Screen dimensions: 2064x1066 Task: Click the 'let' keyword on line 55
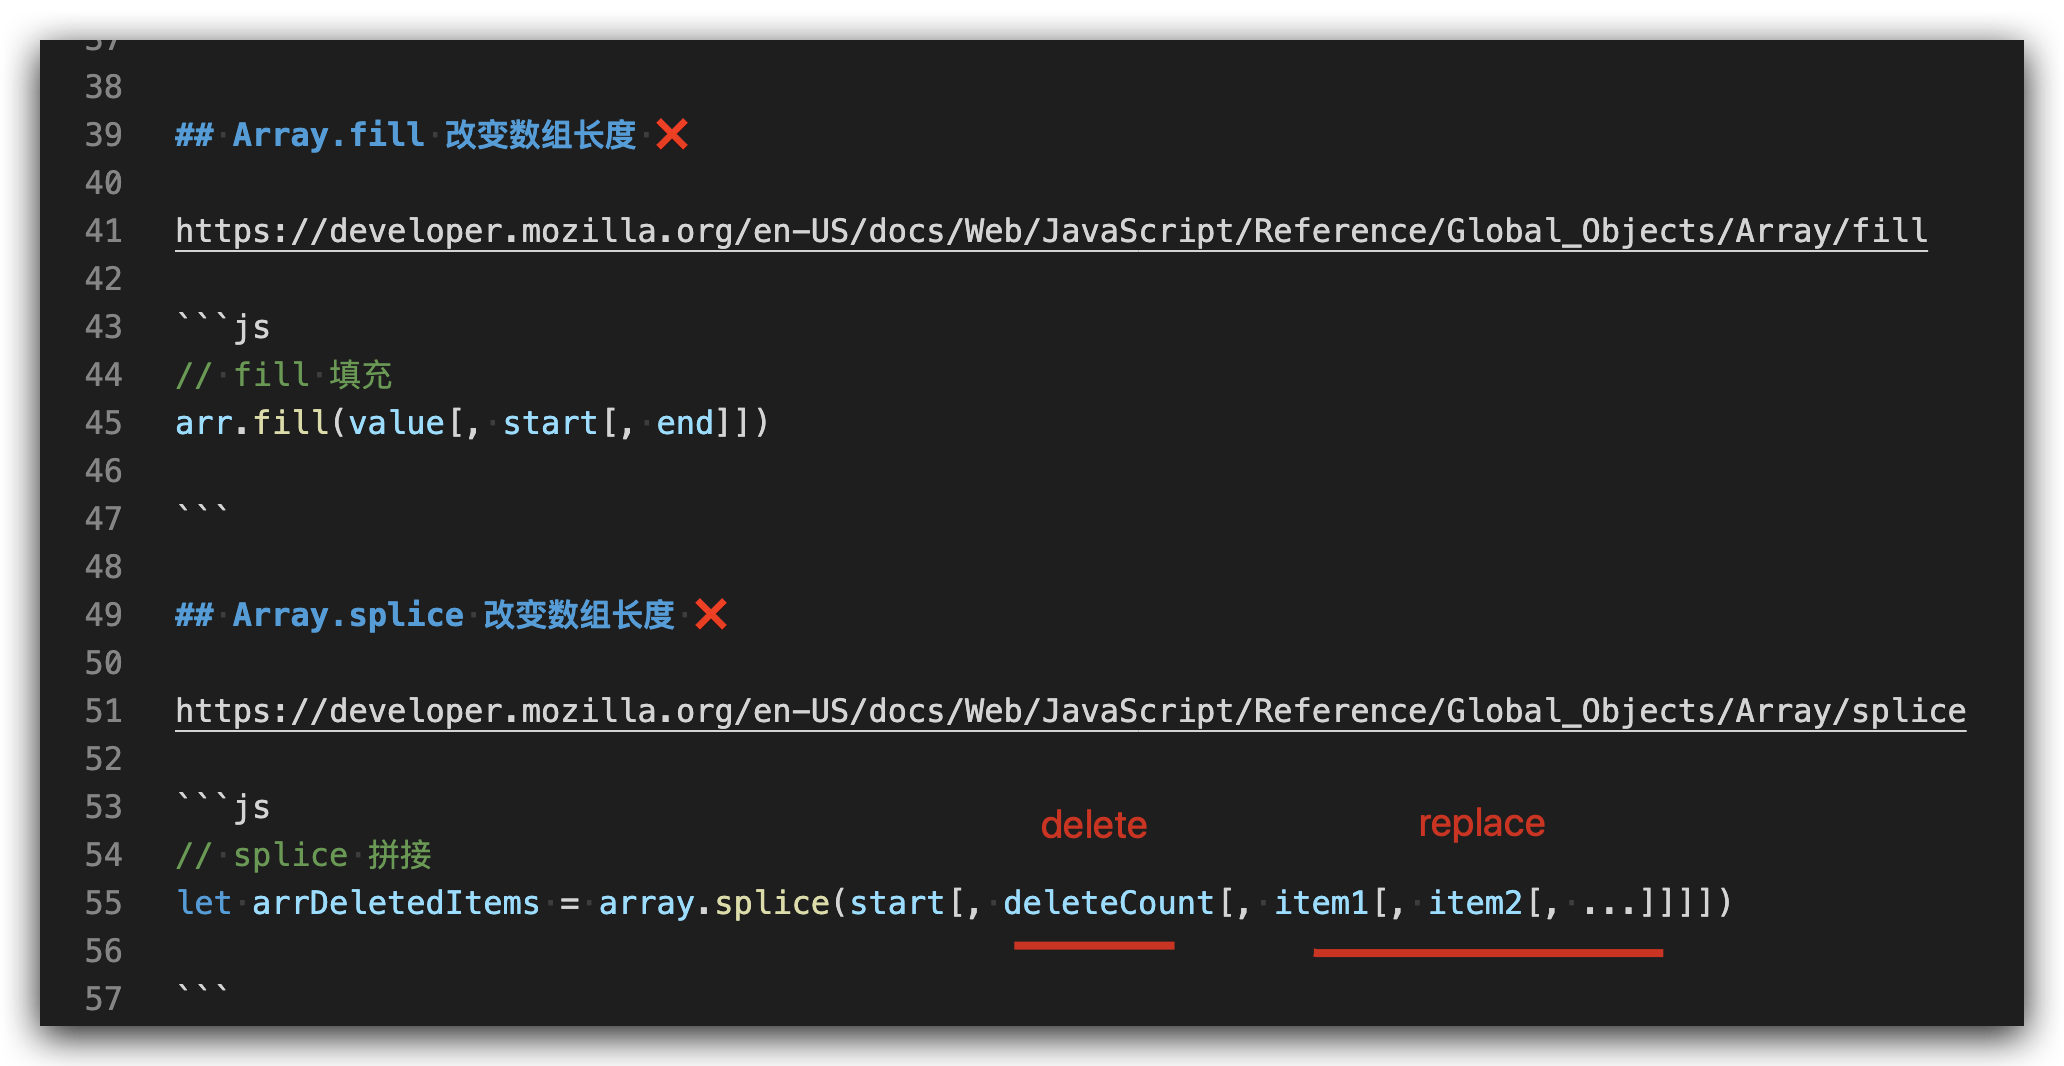(204, 903)
